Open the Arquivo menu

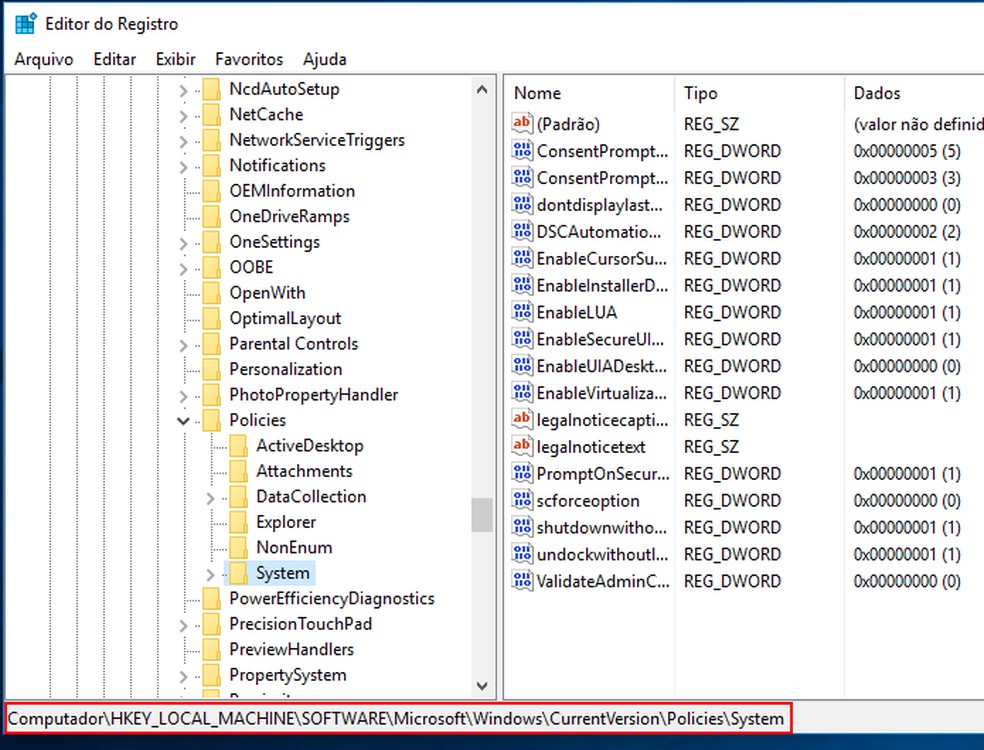(44, 59)
